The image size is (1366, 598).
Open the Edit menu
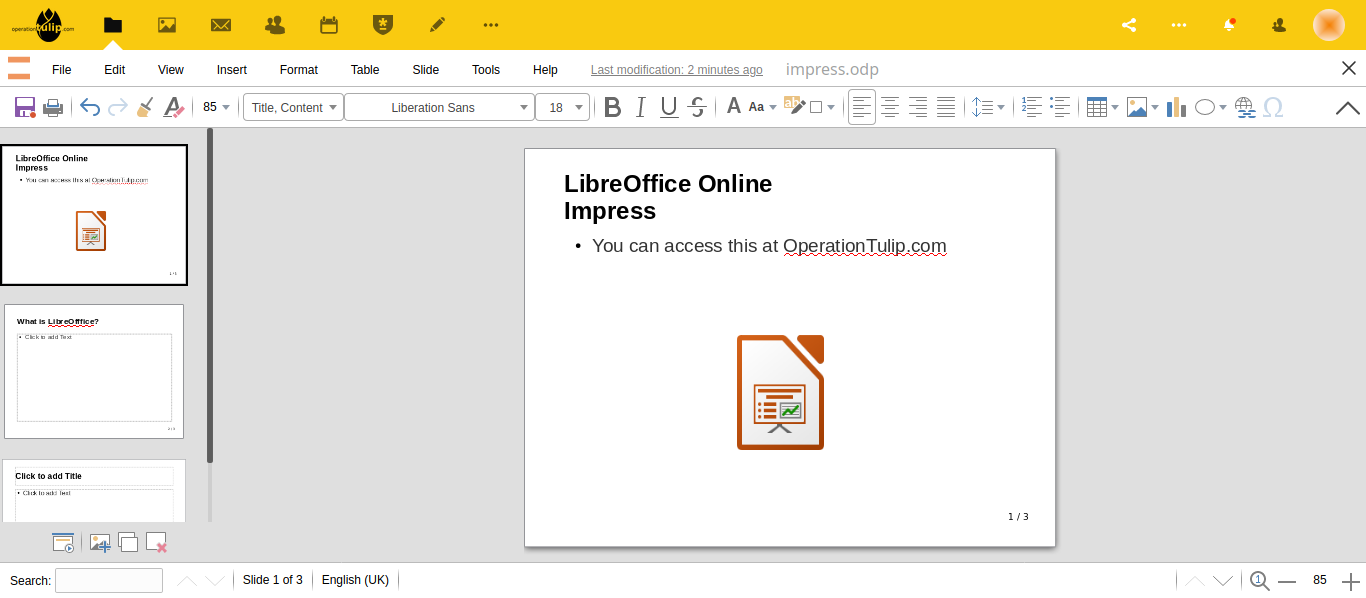tap(114, 70)
